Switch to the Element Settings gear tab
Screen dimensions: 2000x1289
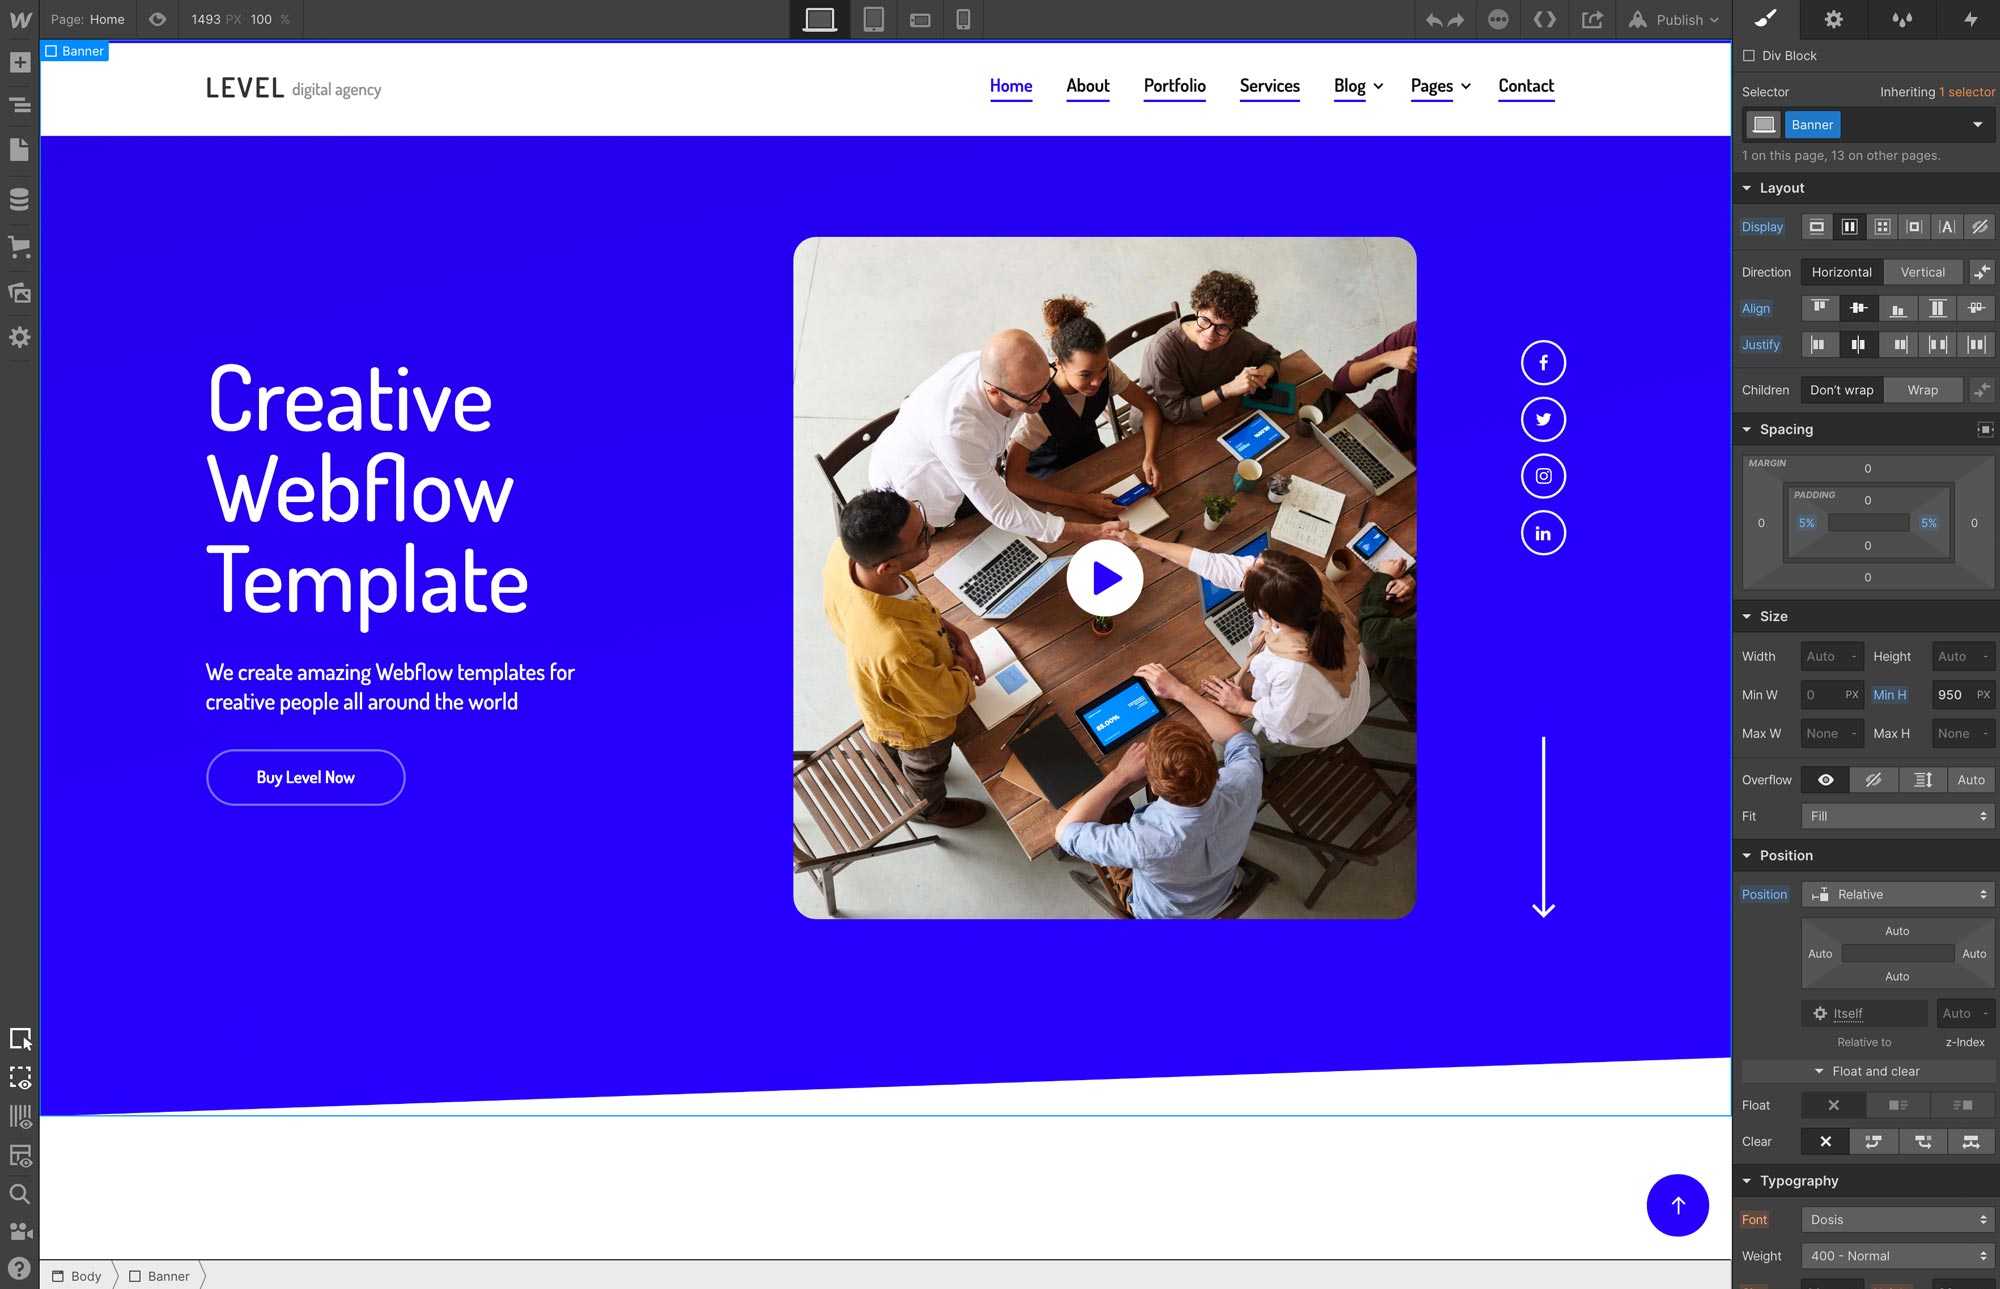[x=1833, y=19]
